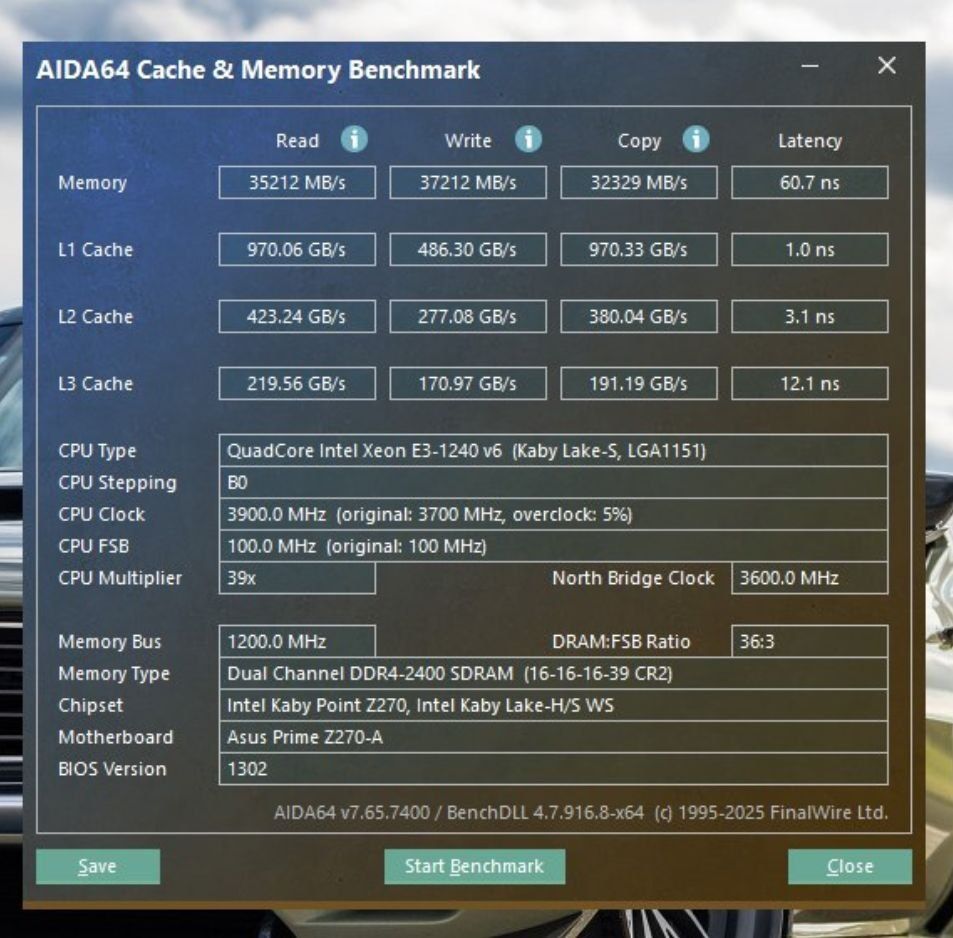Select L3 Cache latency 12.1 ns
Image resolution: width=953 pixels, height=938 pixels.
tap(810, 383)
